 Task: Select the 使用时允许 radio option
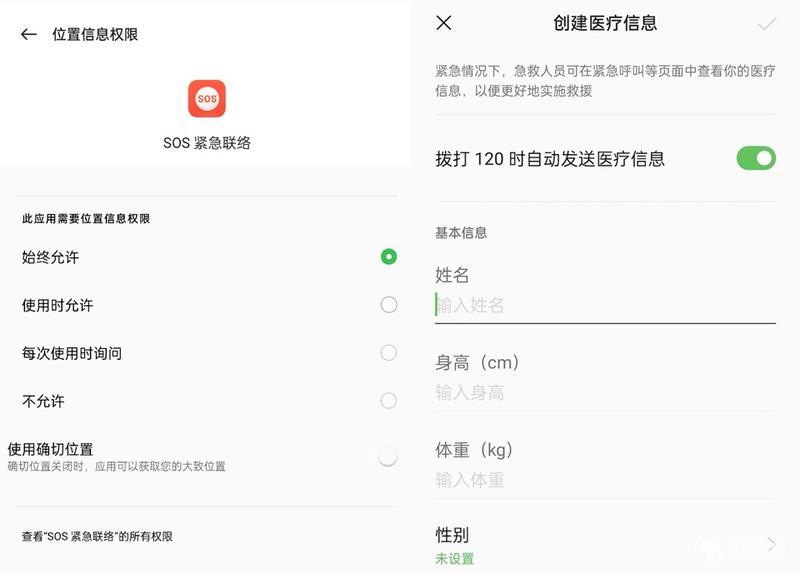[389, 305]
